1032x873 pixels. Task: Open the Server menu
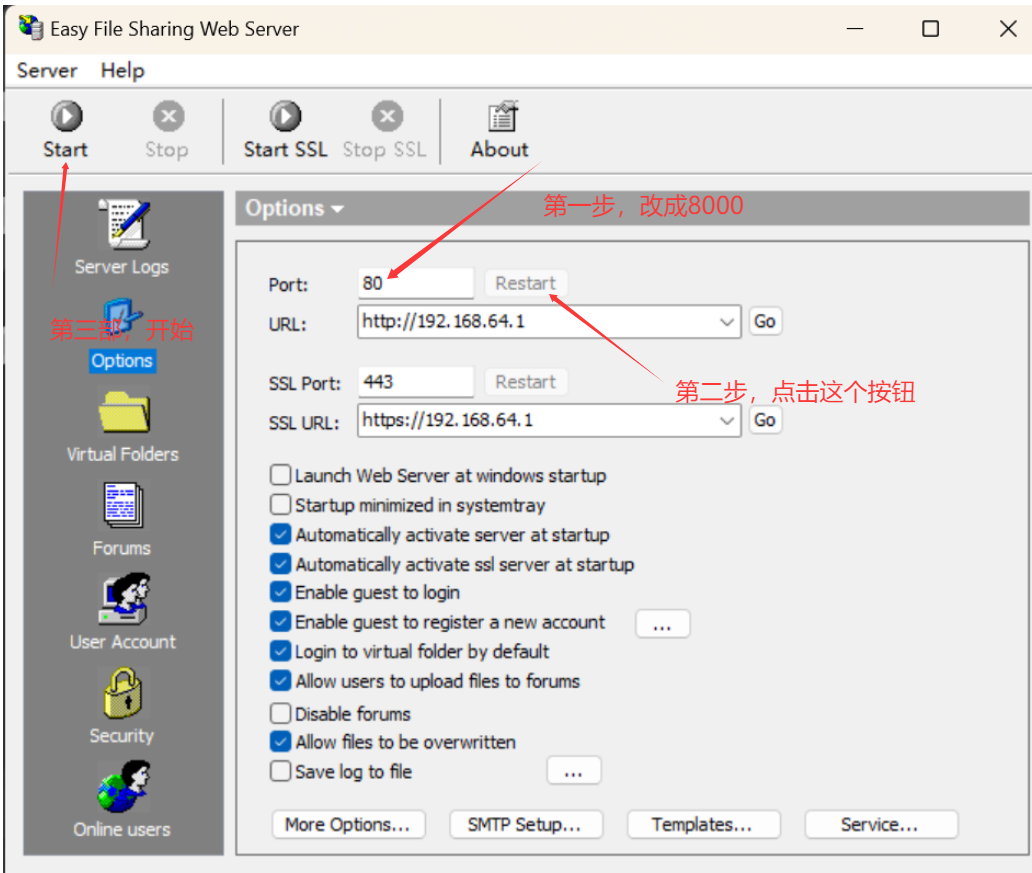[x=46, y=70]
